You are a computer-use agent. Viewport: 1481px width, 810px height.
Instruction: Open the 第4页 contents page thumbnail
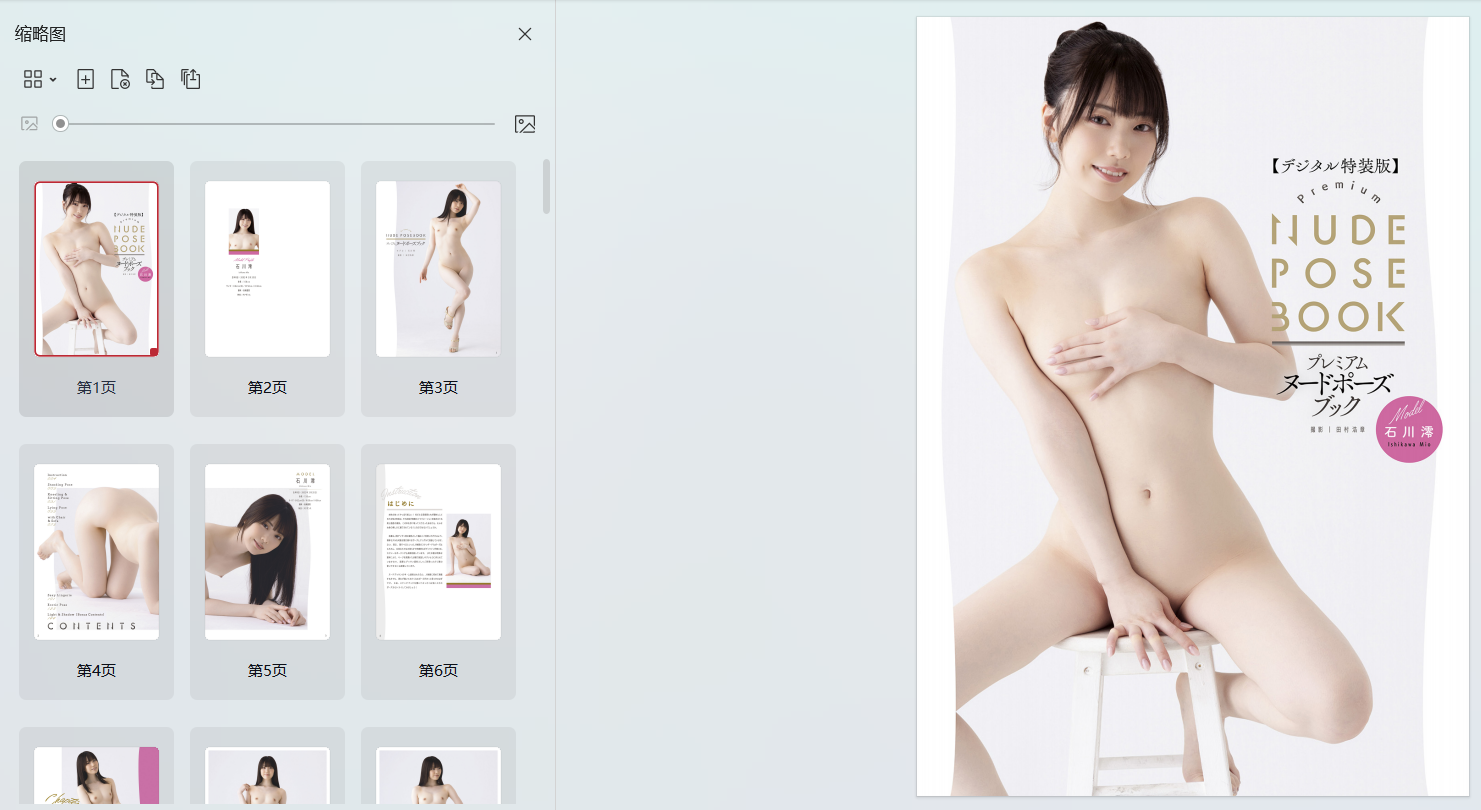[96, 552]
